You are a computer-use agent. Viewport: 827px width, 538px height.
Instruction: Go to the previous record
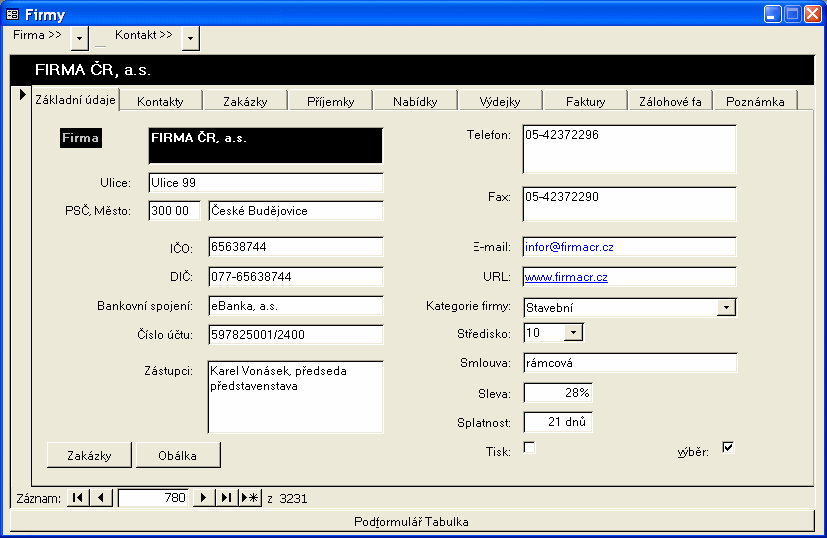coord(102,498)
